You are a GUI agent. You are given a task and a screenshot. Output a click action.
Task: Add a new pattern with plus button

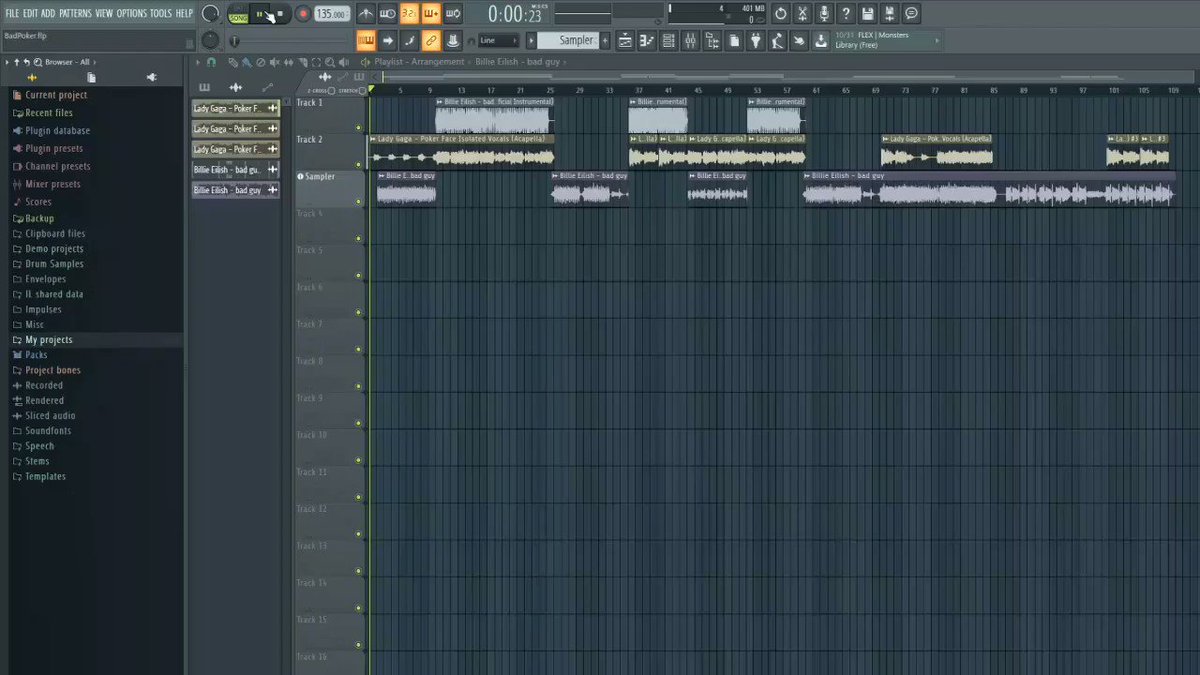coord(605,41)
